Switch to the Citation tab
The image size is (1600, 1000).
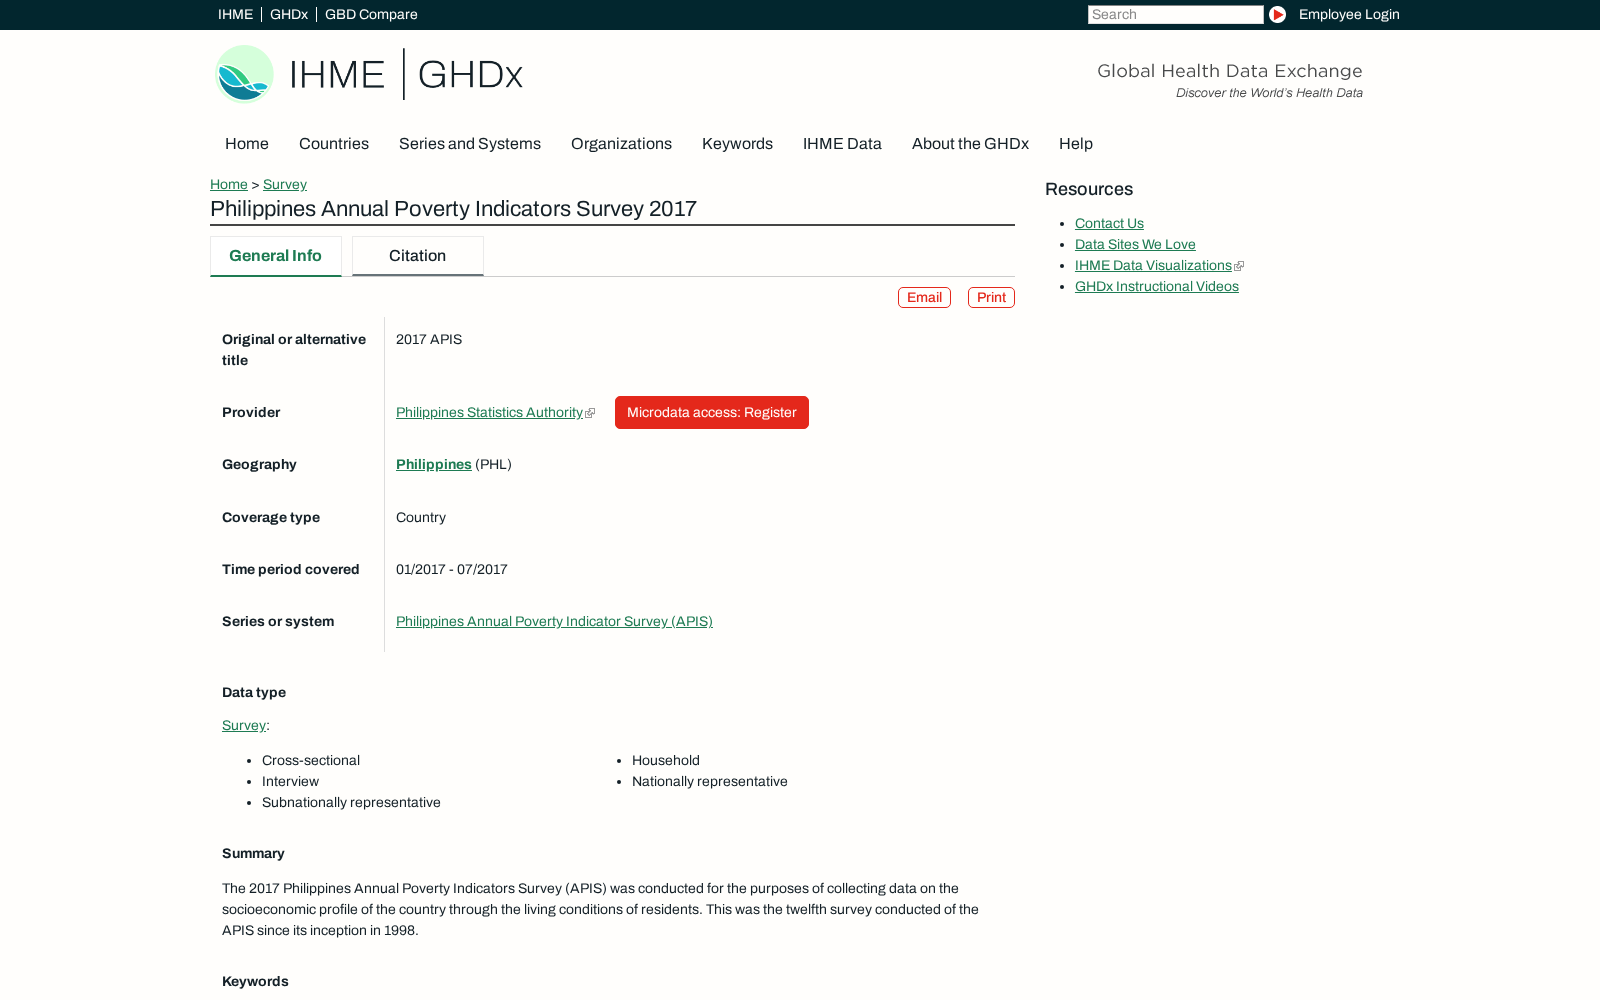tap(418, 256)
